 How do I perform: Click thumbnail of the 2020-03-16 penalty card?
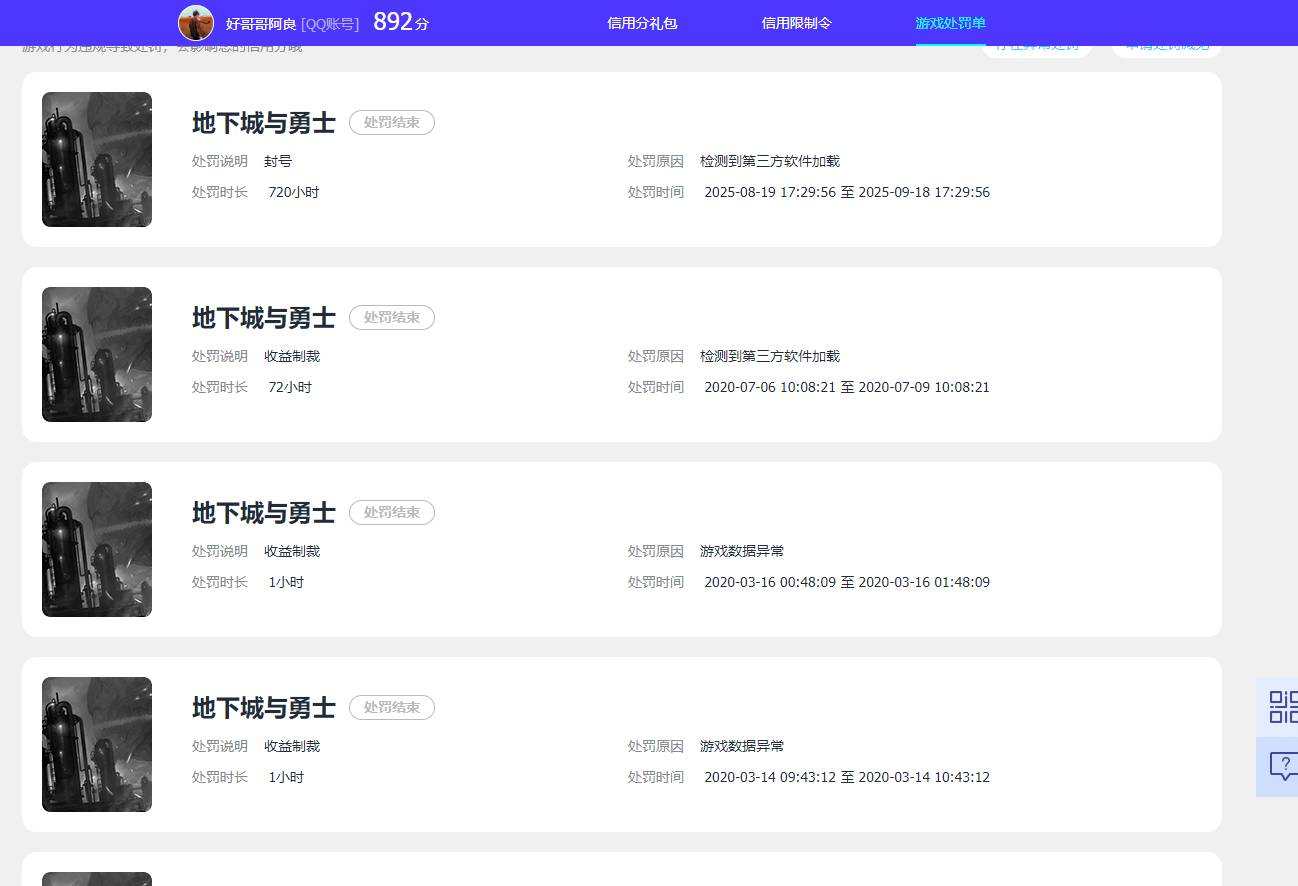(x=97, y=549)
